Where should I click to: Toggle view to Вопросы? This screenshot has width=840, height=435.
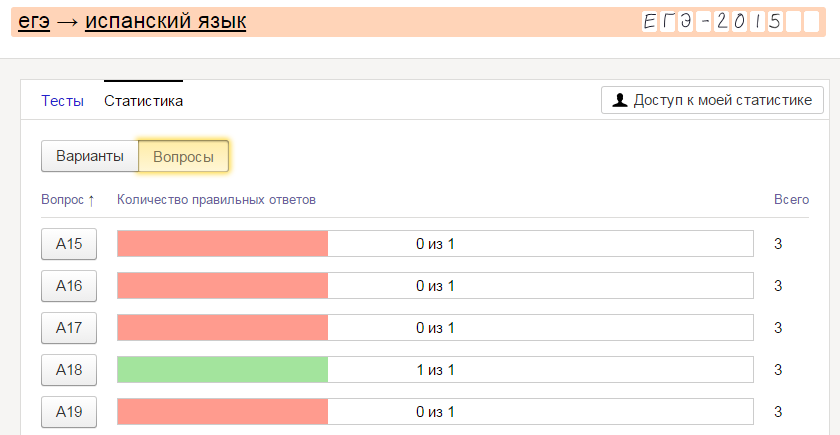pos(183,156)
